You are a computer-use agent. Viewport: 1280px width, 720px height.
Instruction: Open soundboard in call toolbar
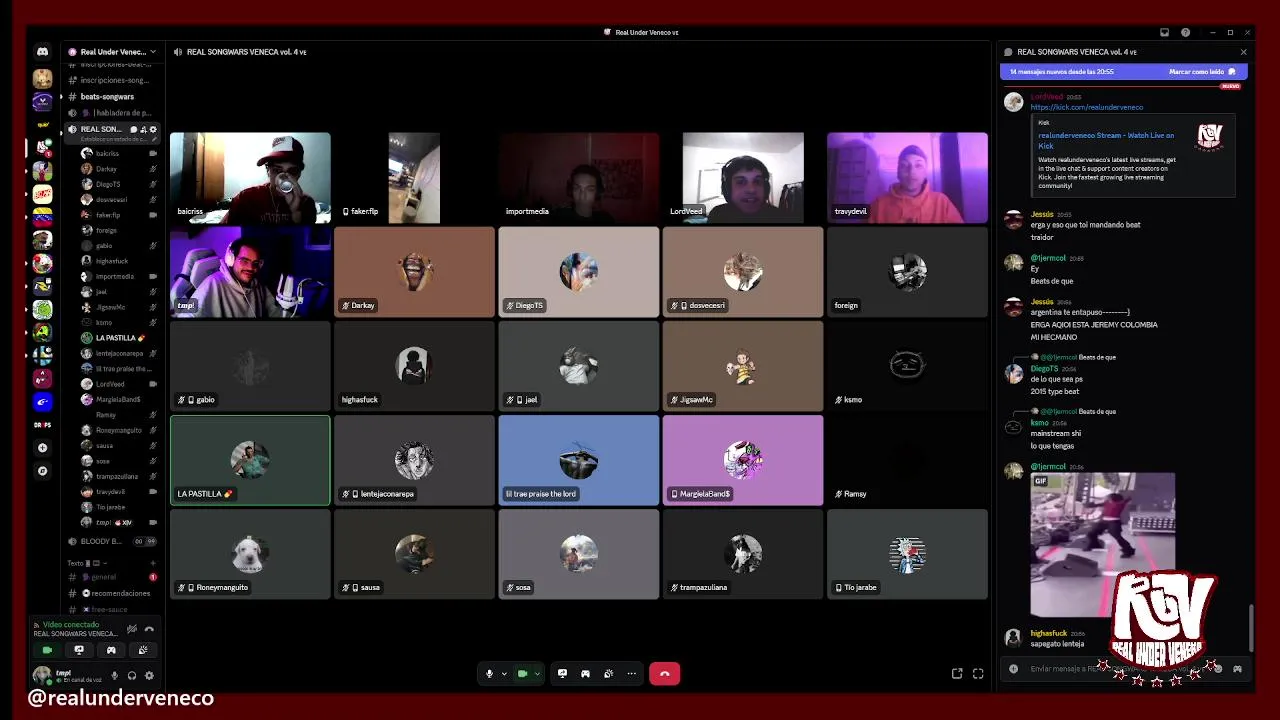point(608,674)
